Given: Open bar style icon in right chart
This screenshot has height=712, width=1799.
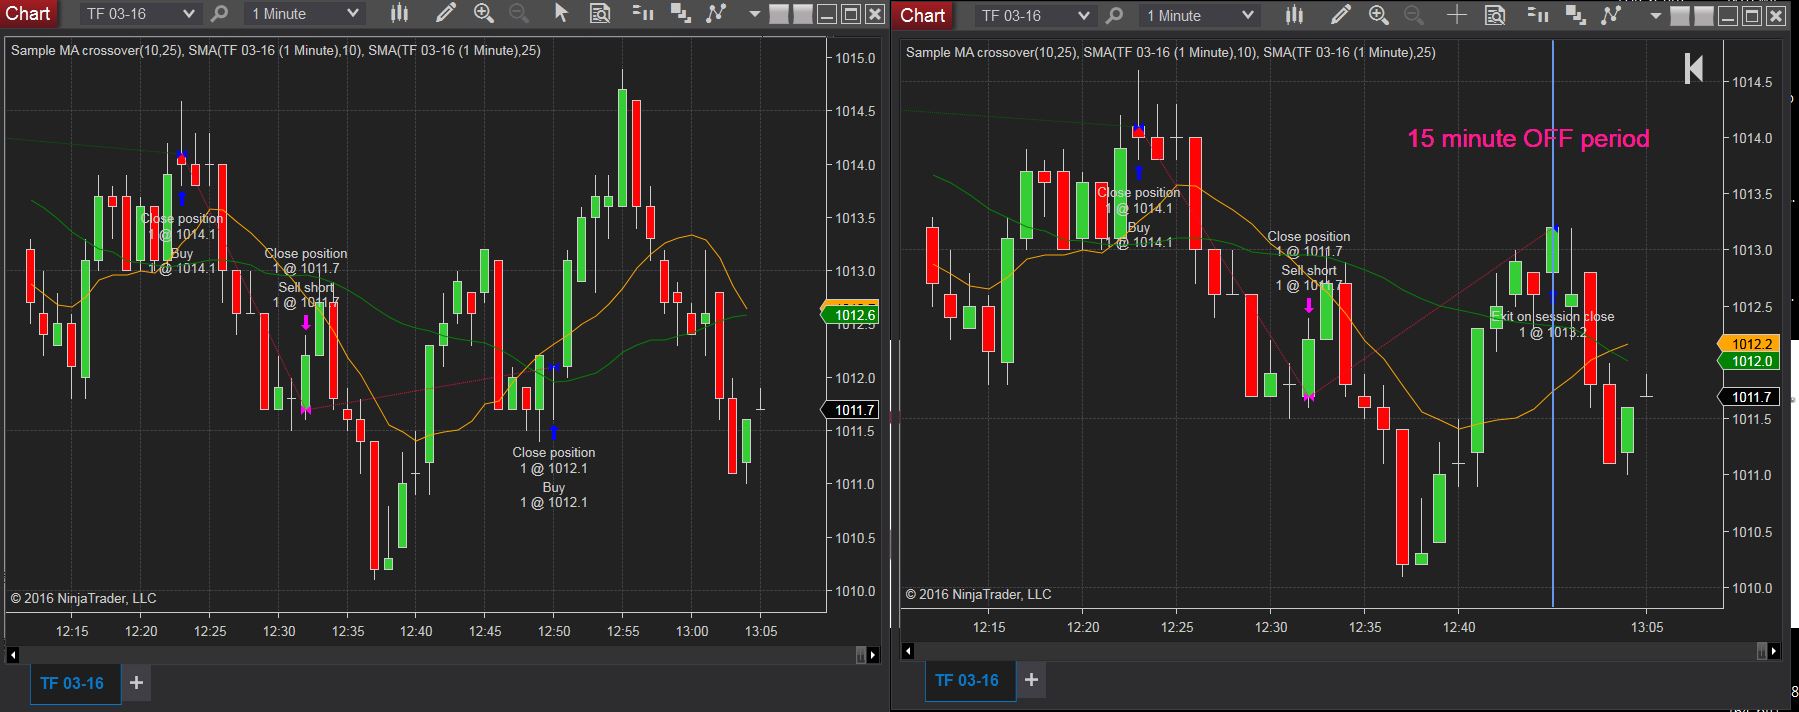Looking at the screenshot, I should click(1294, 15).
